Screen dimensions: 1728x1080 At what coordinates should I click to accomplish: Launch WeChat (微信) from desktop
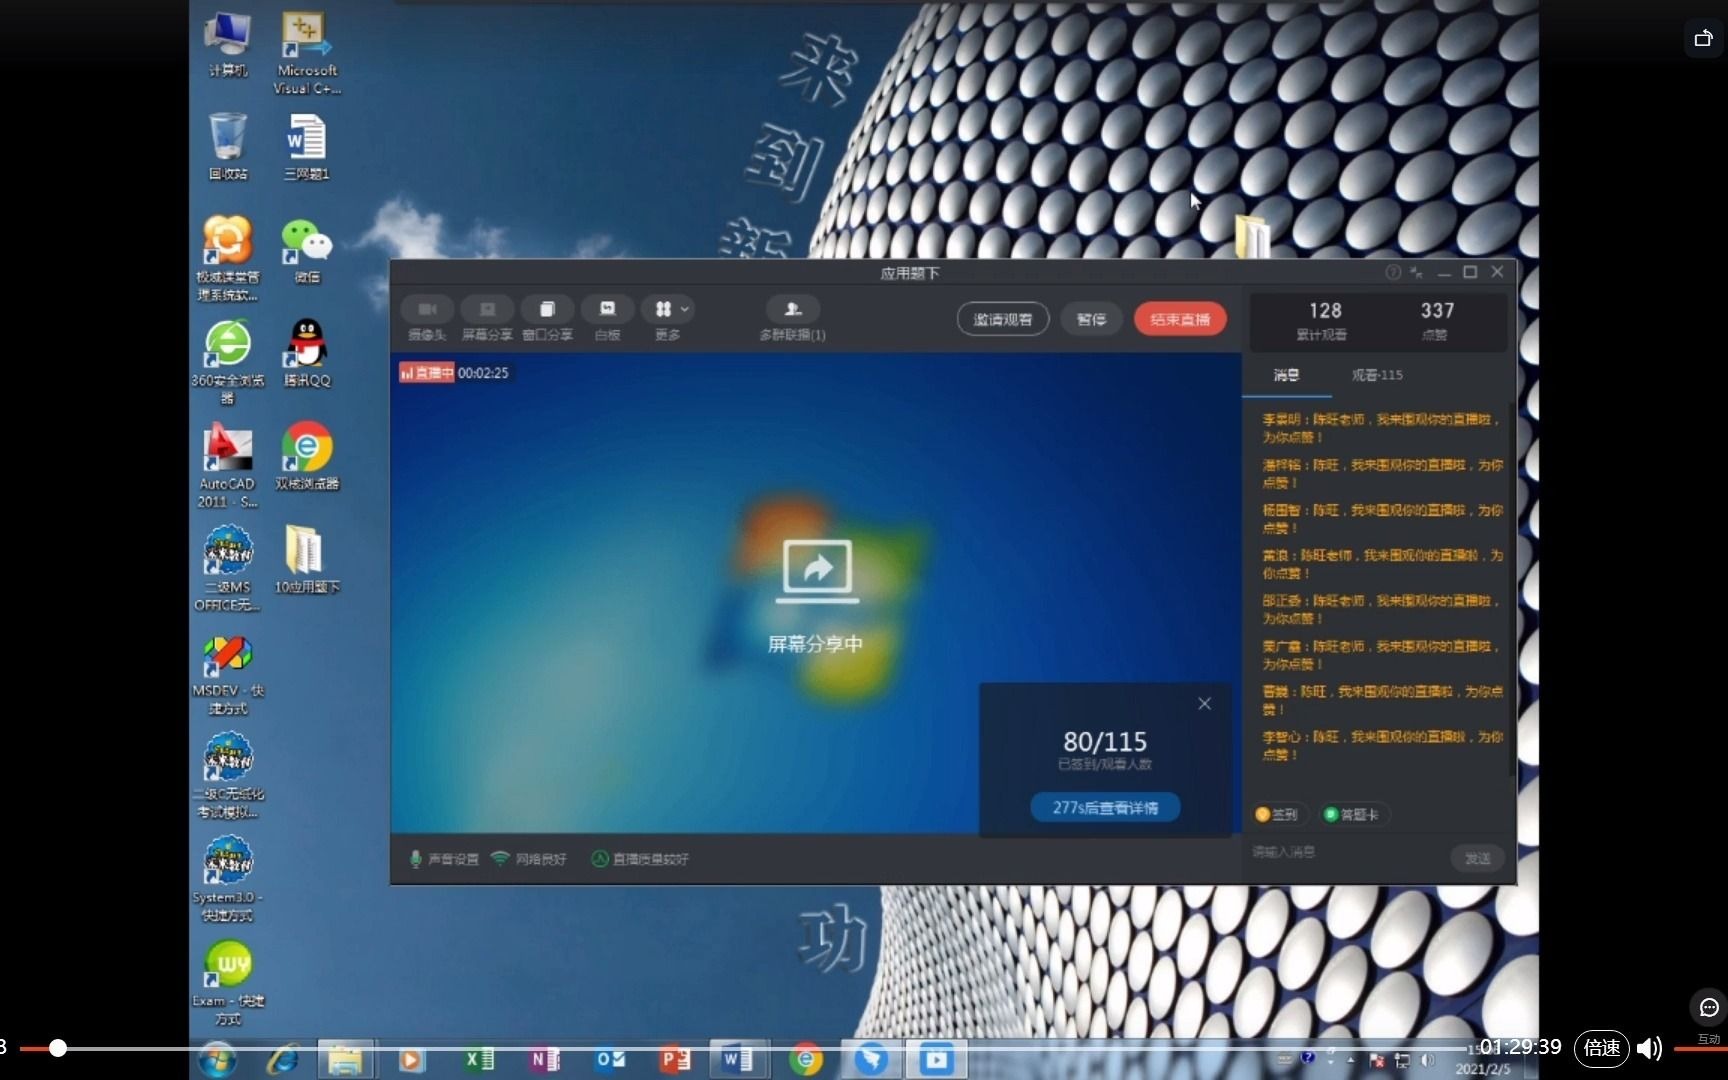(306, 252)
